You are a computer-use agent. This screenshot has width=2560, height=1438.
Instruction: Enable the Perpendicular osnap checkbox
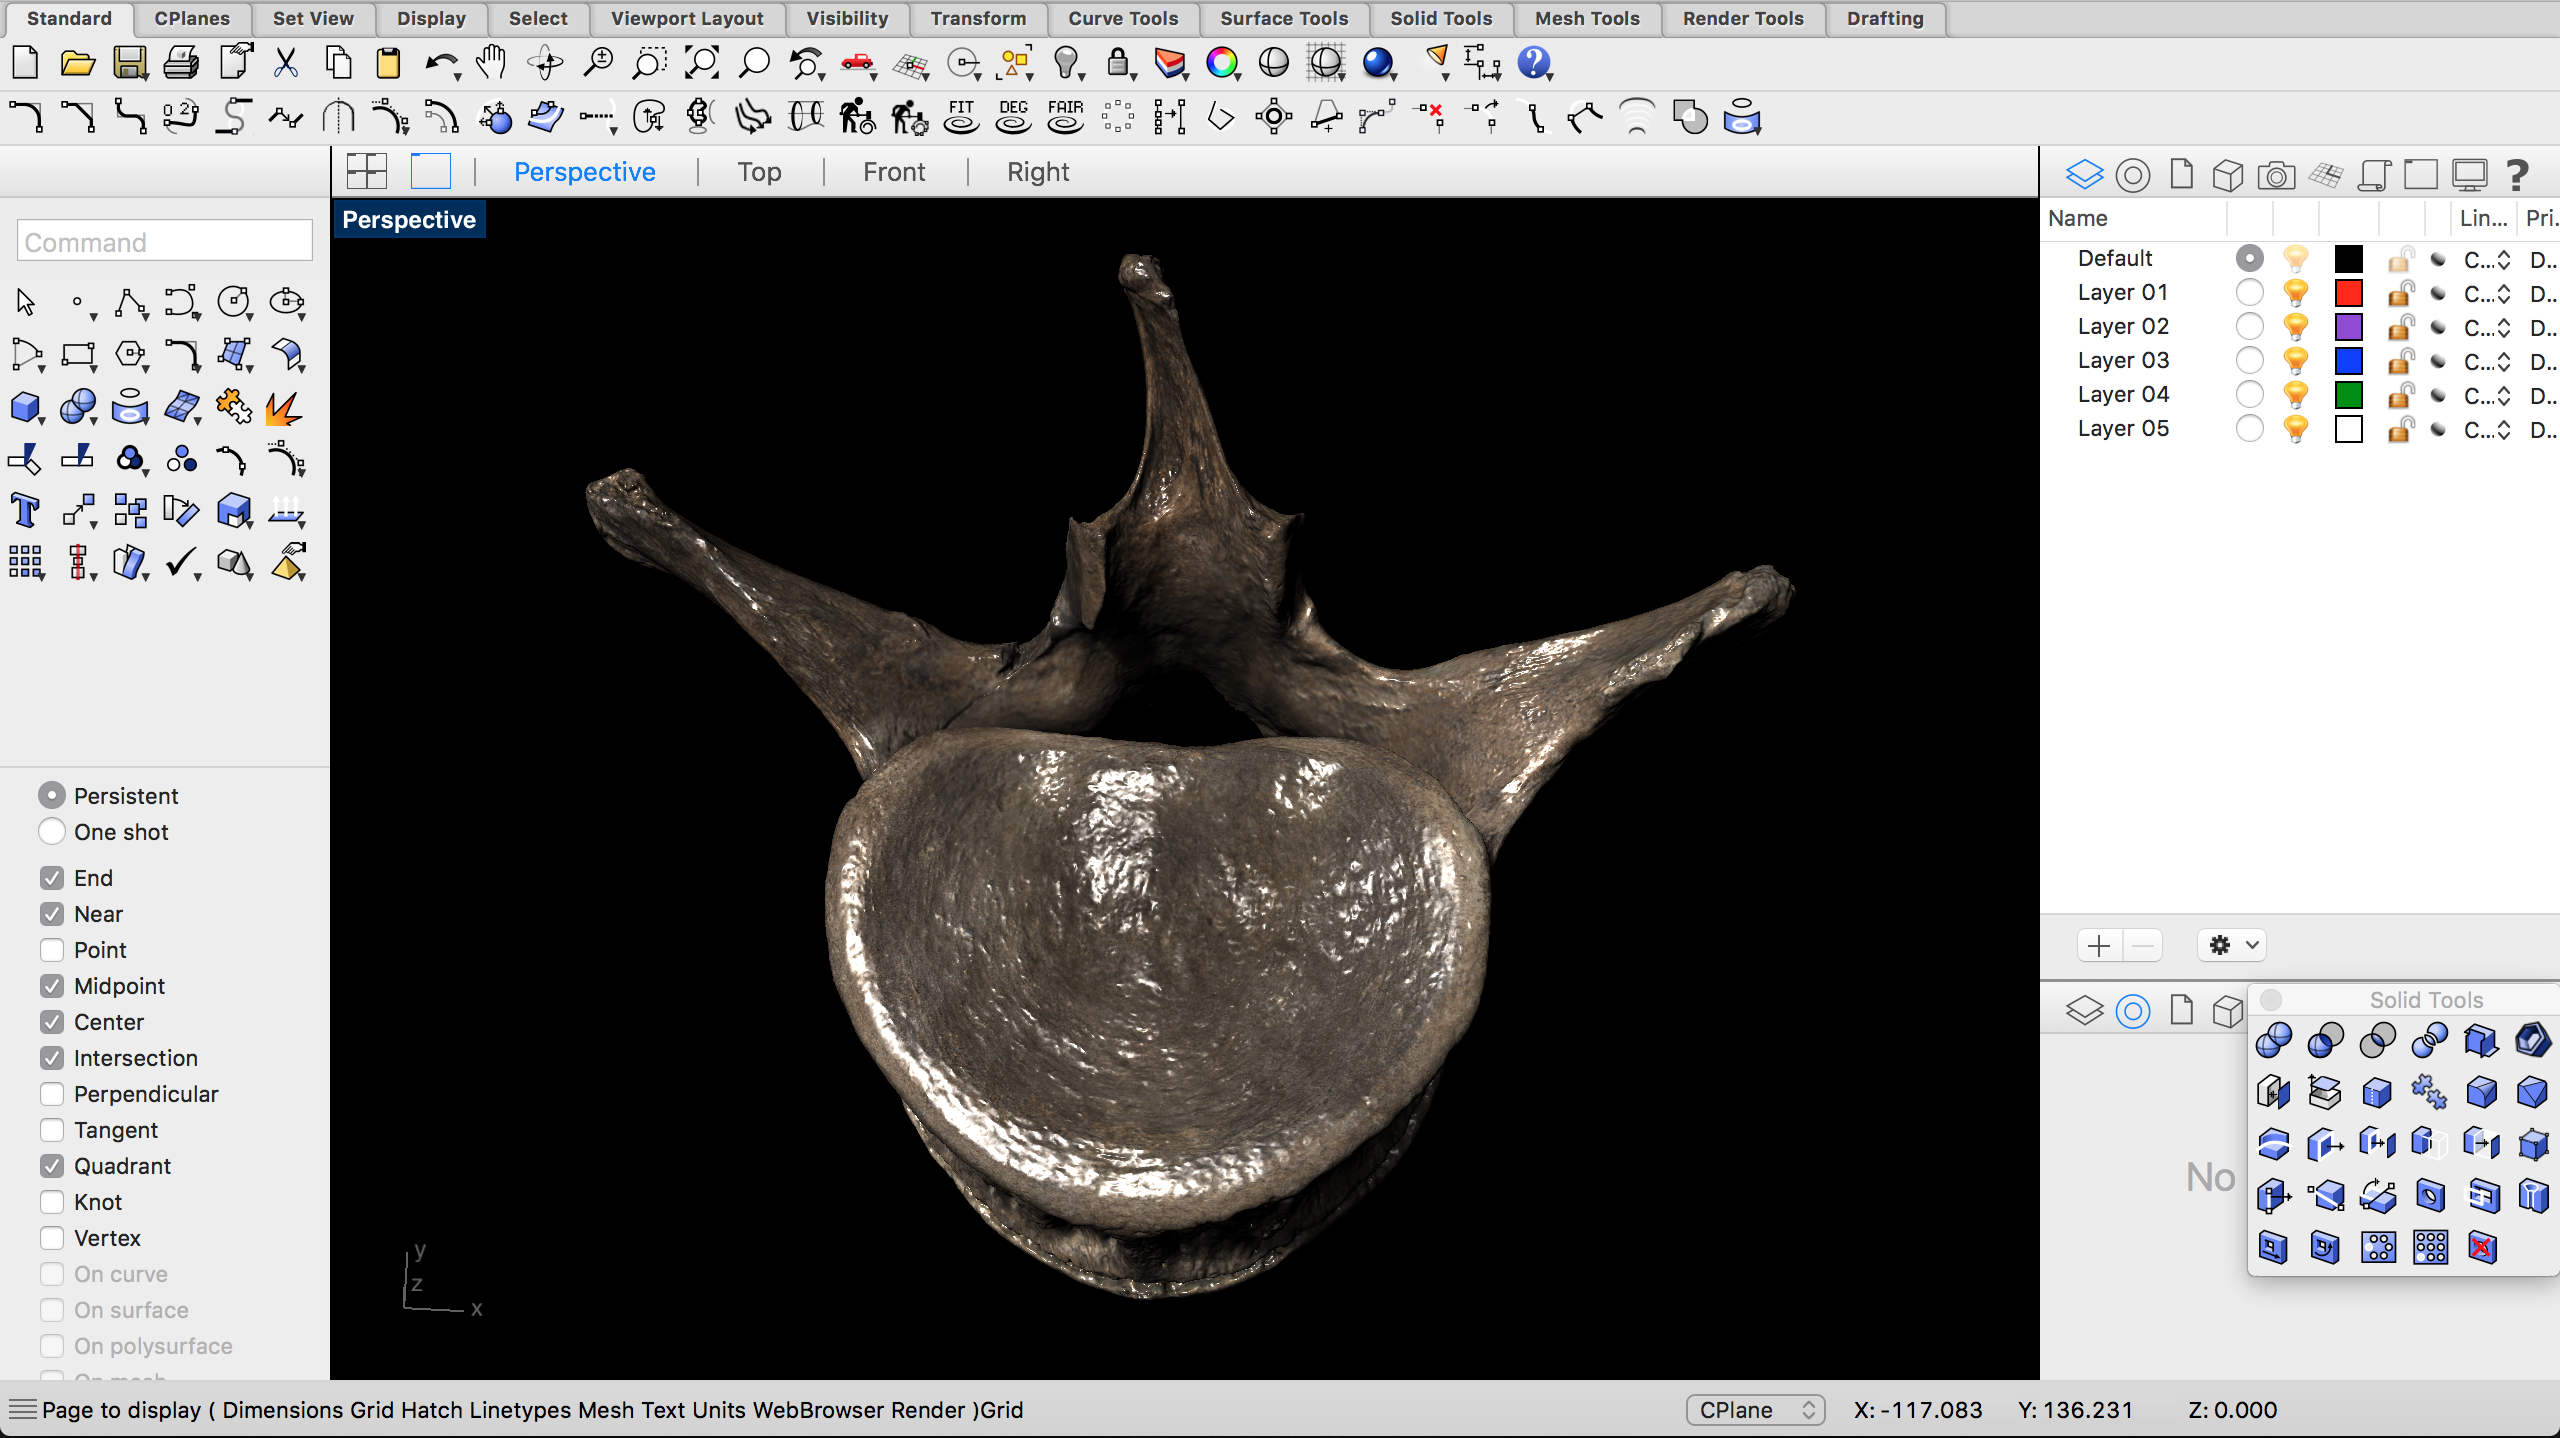click(52, 1093)
